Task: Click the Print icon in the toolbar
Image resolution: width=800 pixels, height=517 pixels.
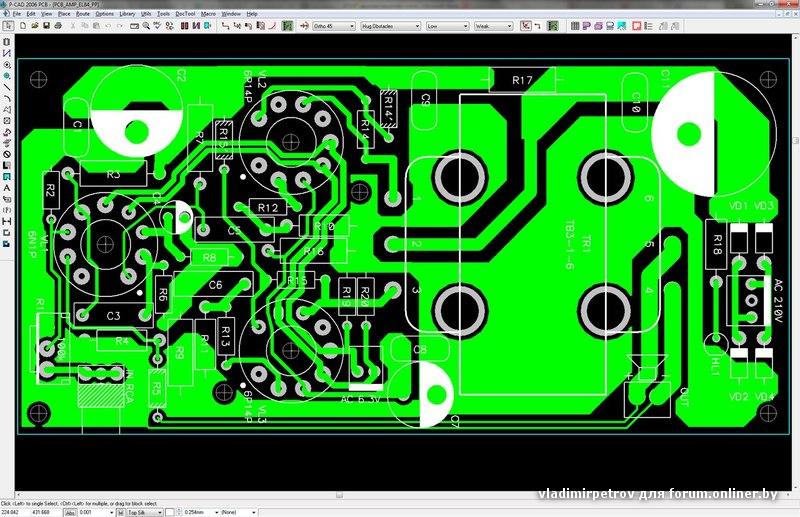Action: tap(58, 26)
